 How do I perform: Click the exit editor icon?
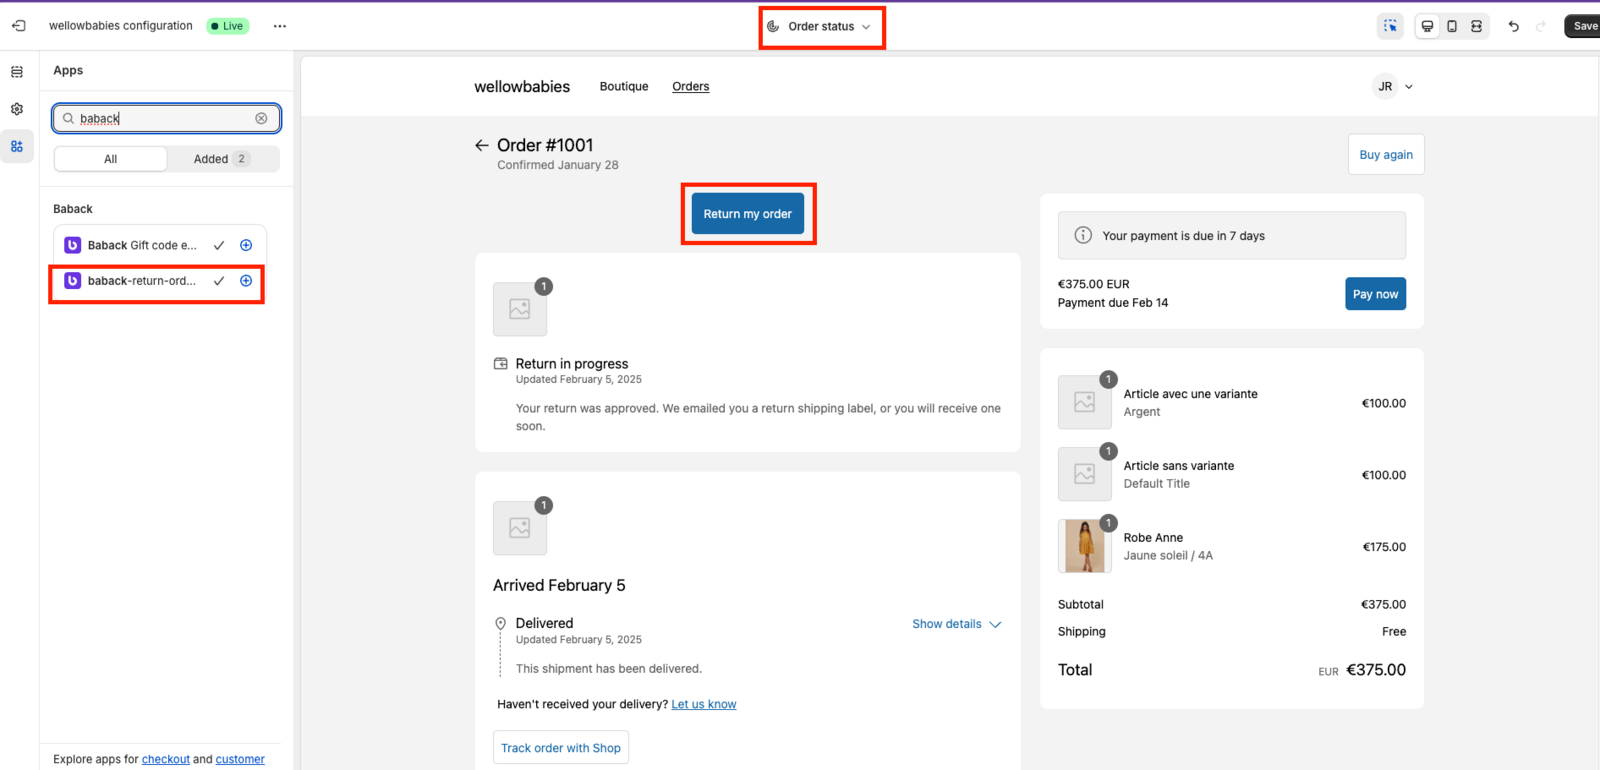coord(18,26)
